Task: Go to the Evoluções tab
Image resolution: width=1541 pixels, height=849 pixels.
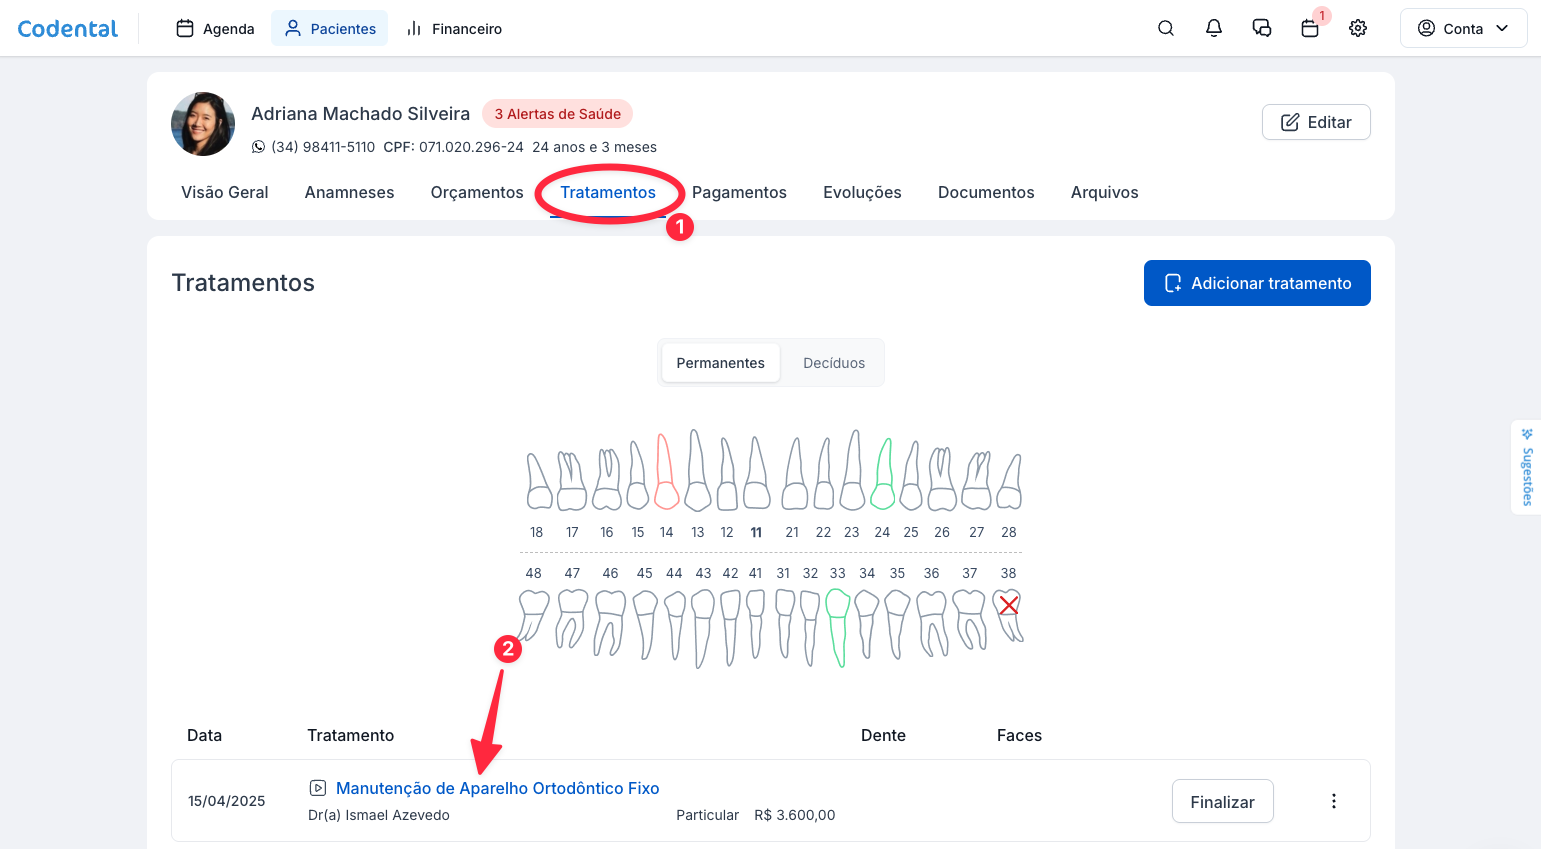Action: (862, 192)
